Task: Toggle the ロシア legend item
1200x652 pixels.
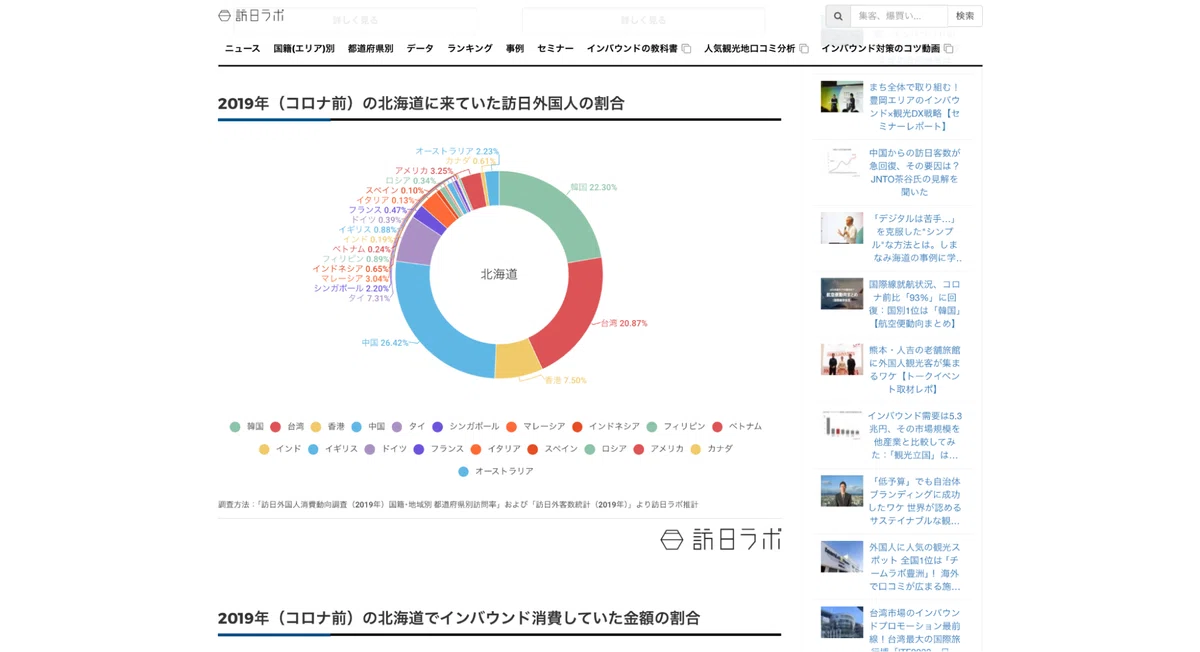Action: (x=606, y=449)
